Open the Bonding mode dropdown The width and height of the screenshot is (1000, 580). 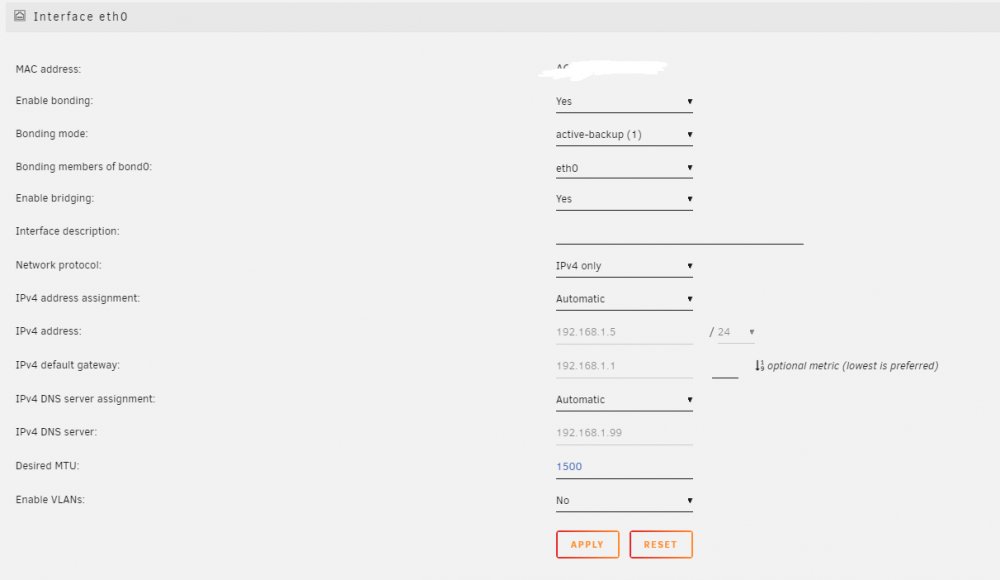click(x=624, y=135)
